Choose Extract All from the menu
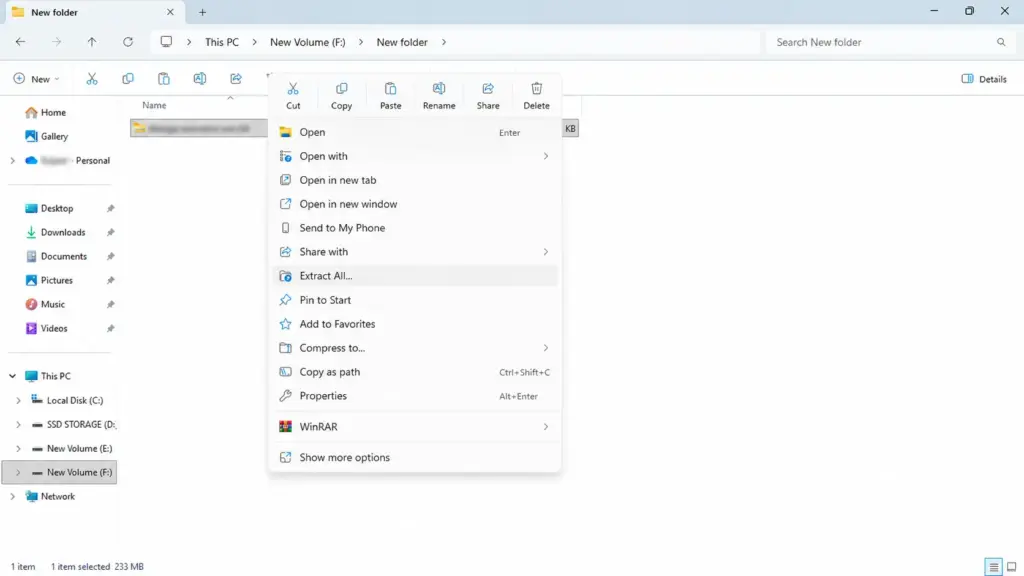The width and height of the screenshot is (1024, 576). click(x=414, y=276)
